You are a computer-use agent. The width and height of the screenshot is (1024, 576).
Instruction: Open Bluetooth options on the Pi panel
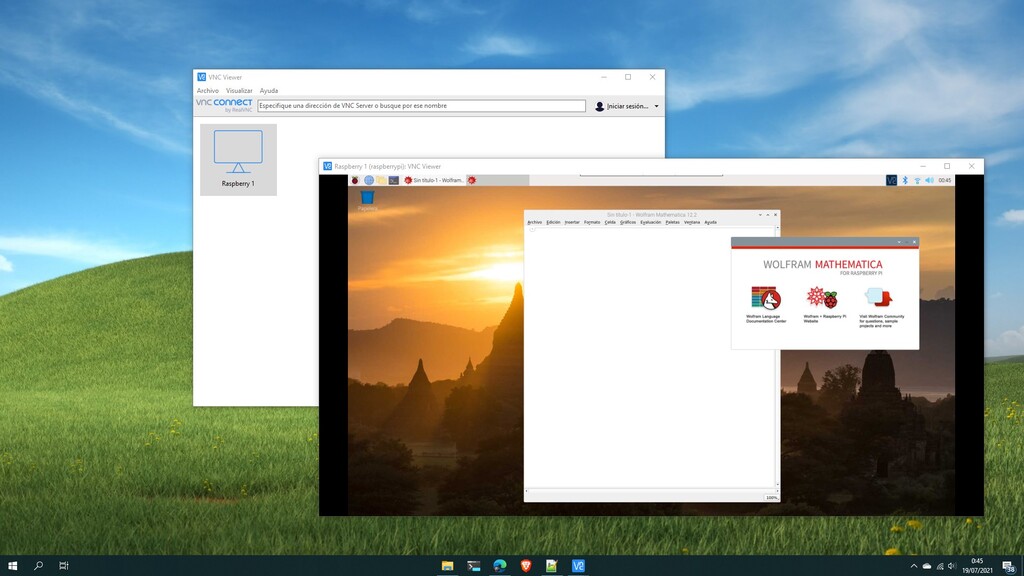905,180
